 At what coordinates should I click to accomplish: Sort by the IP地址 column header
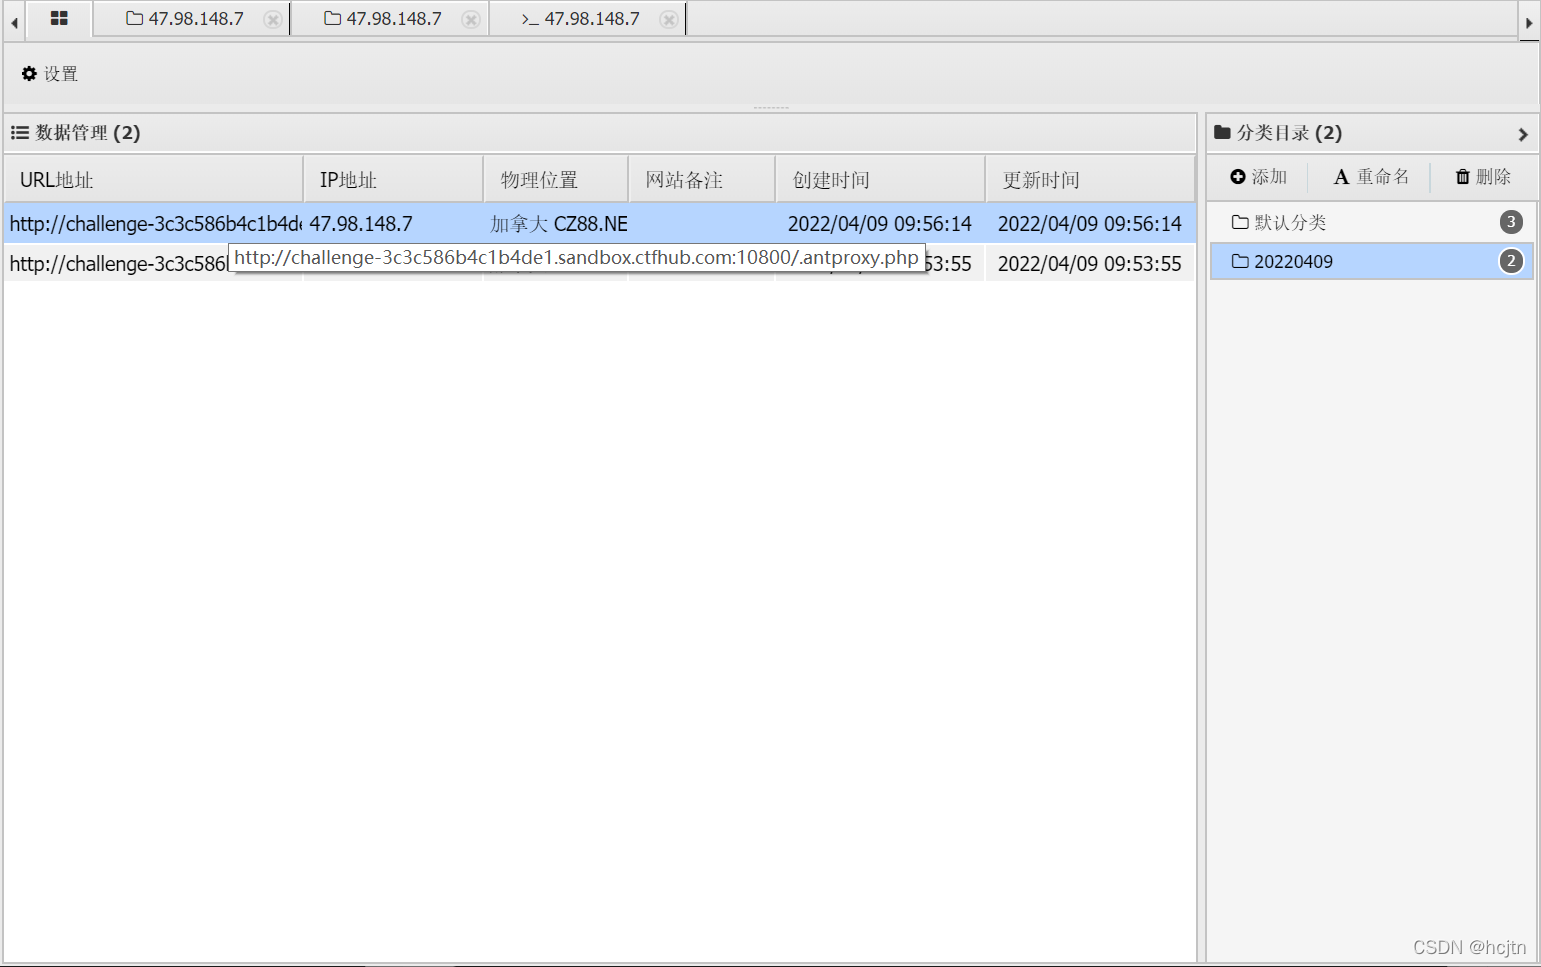coord(393,180)
